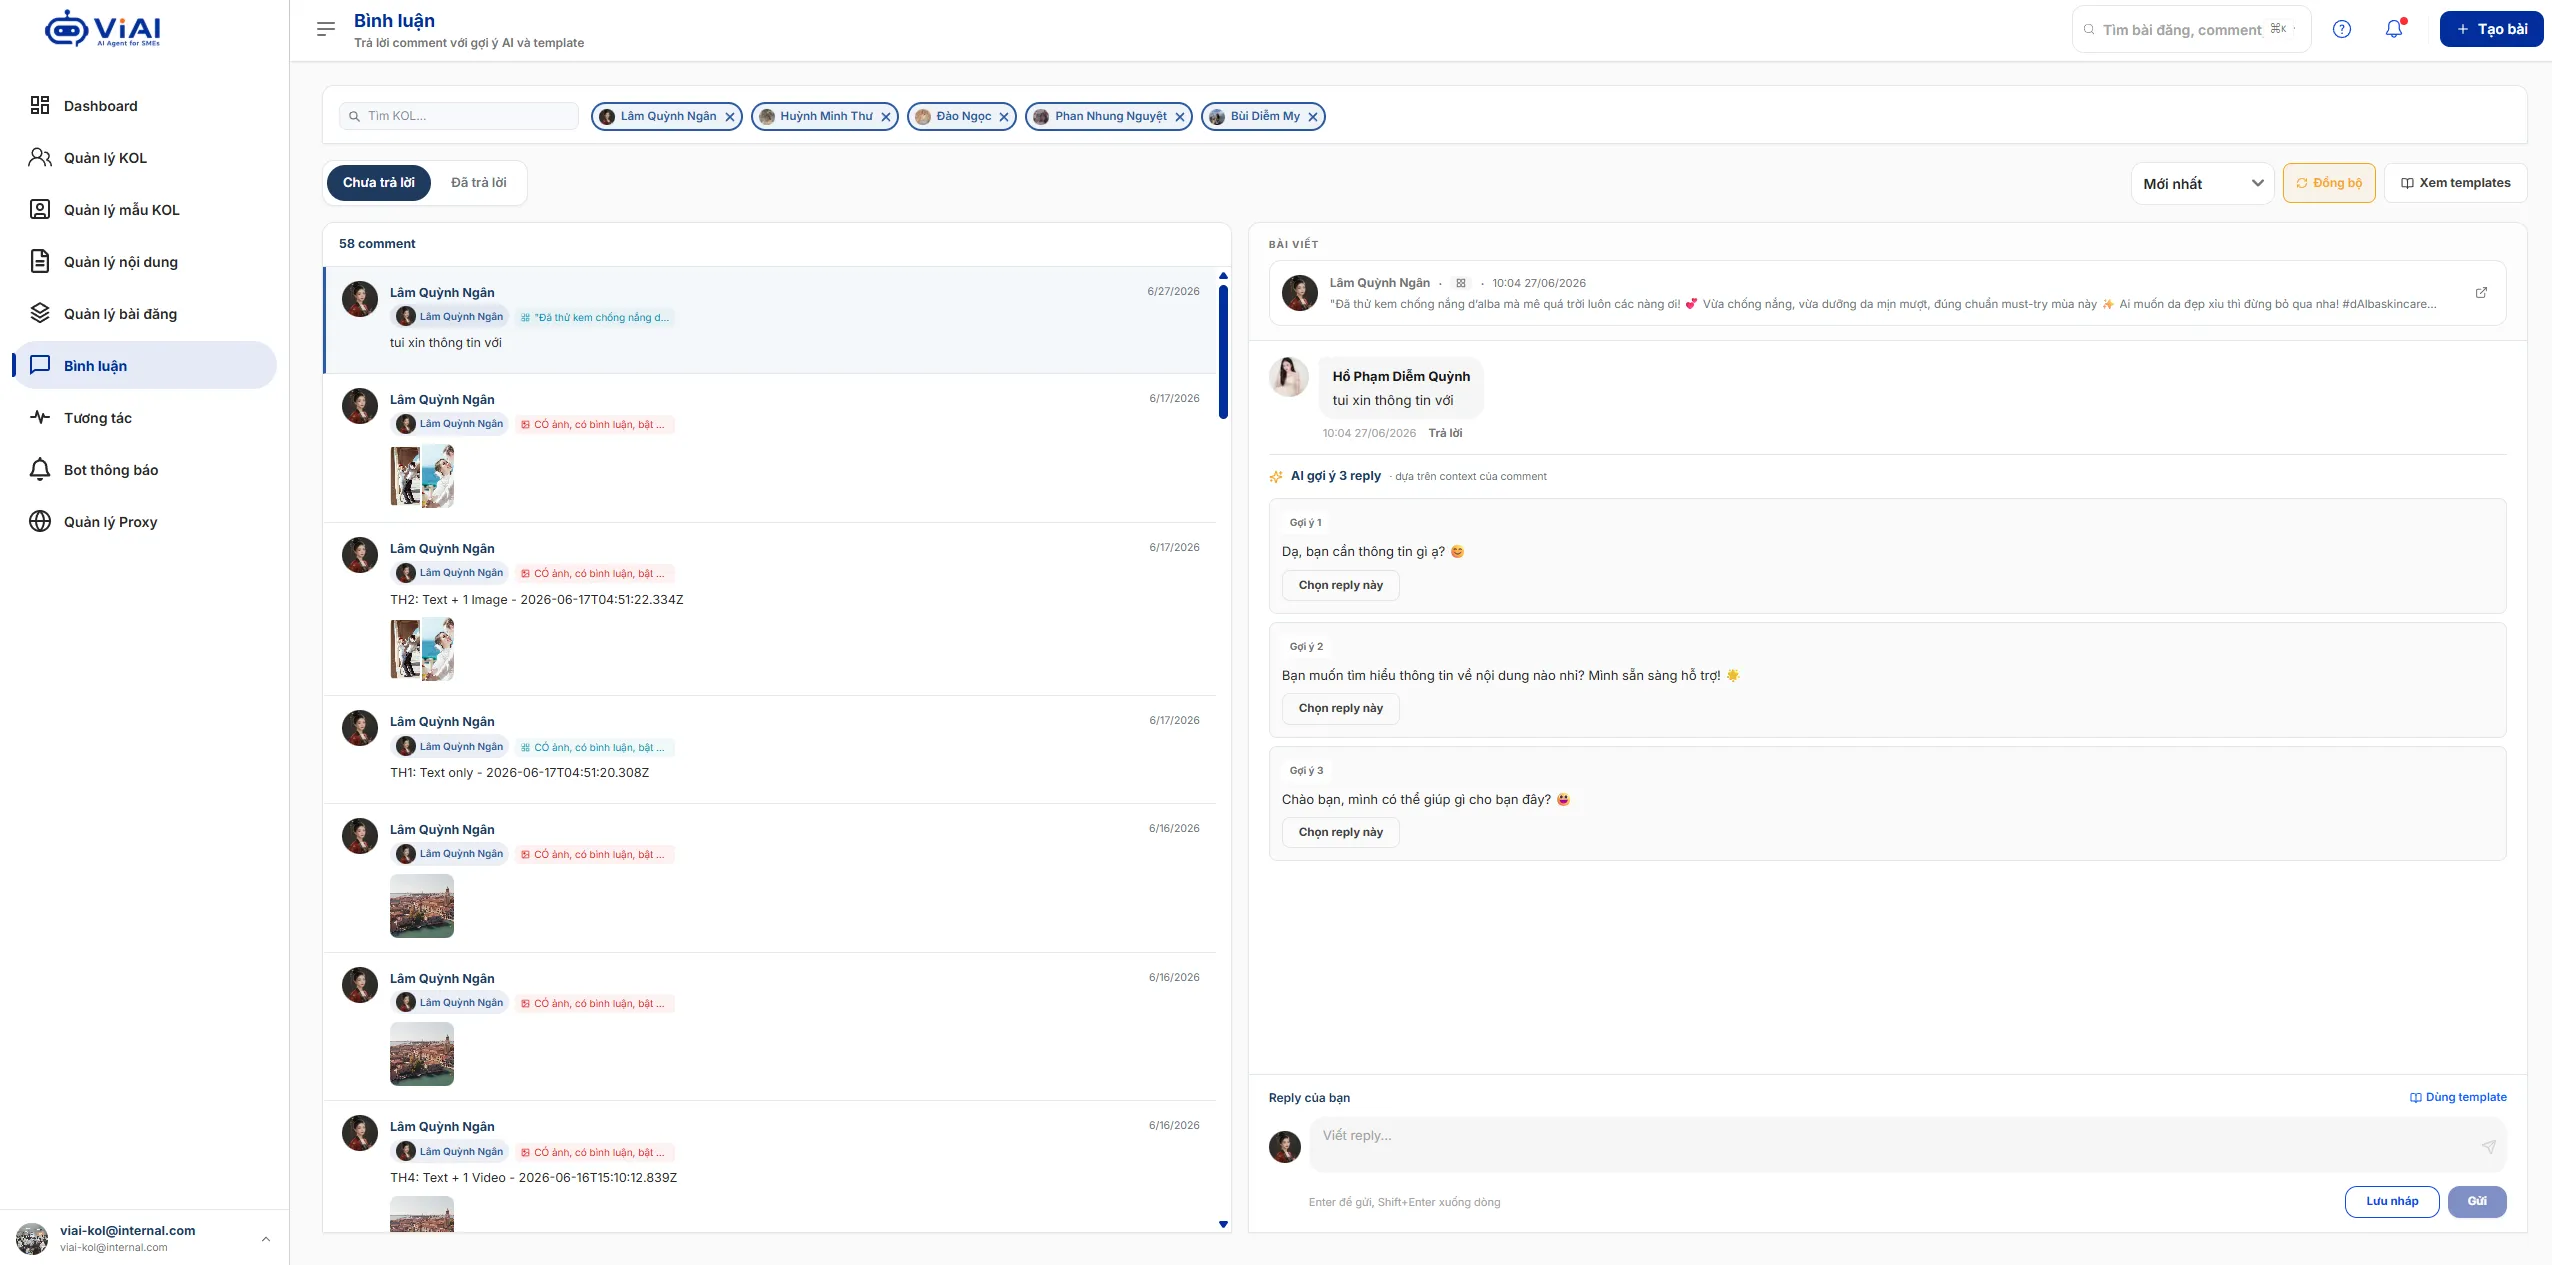Click Gửi send button
The image size is (2552, 1265).
[x=2477, y=1202]
